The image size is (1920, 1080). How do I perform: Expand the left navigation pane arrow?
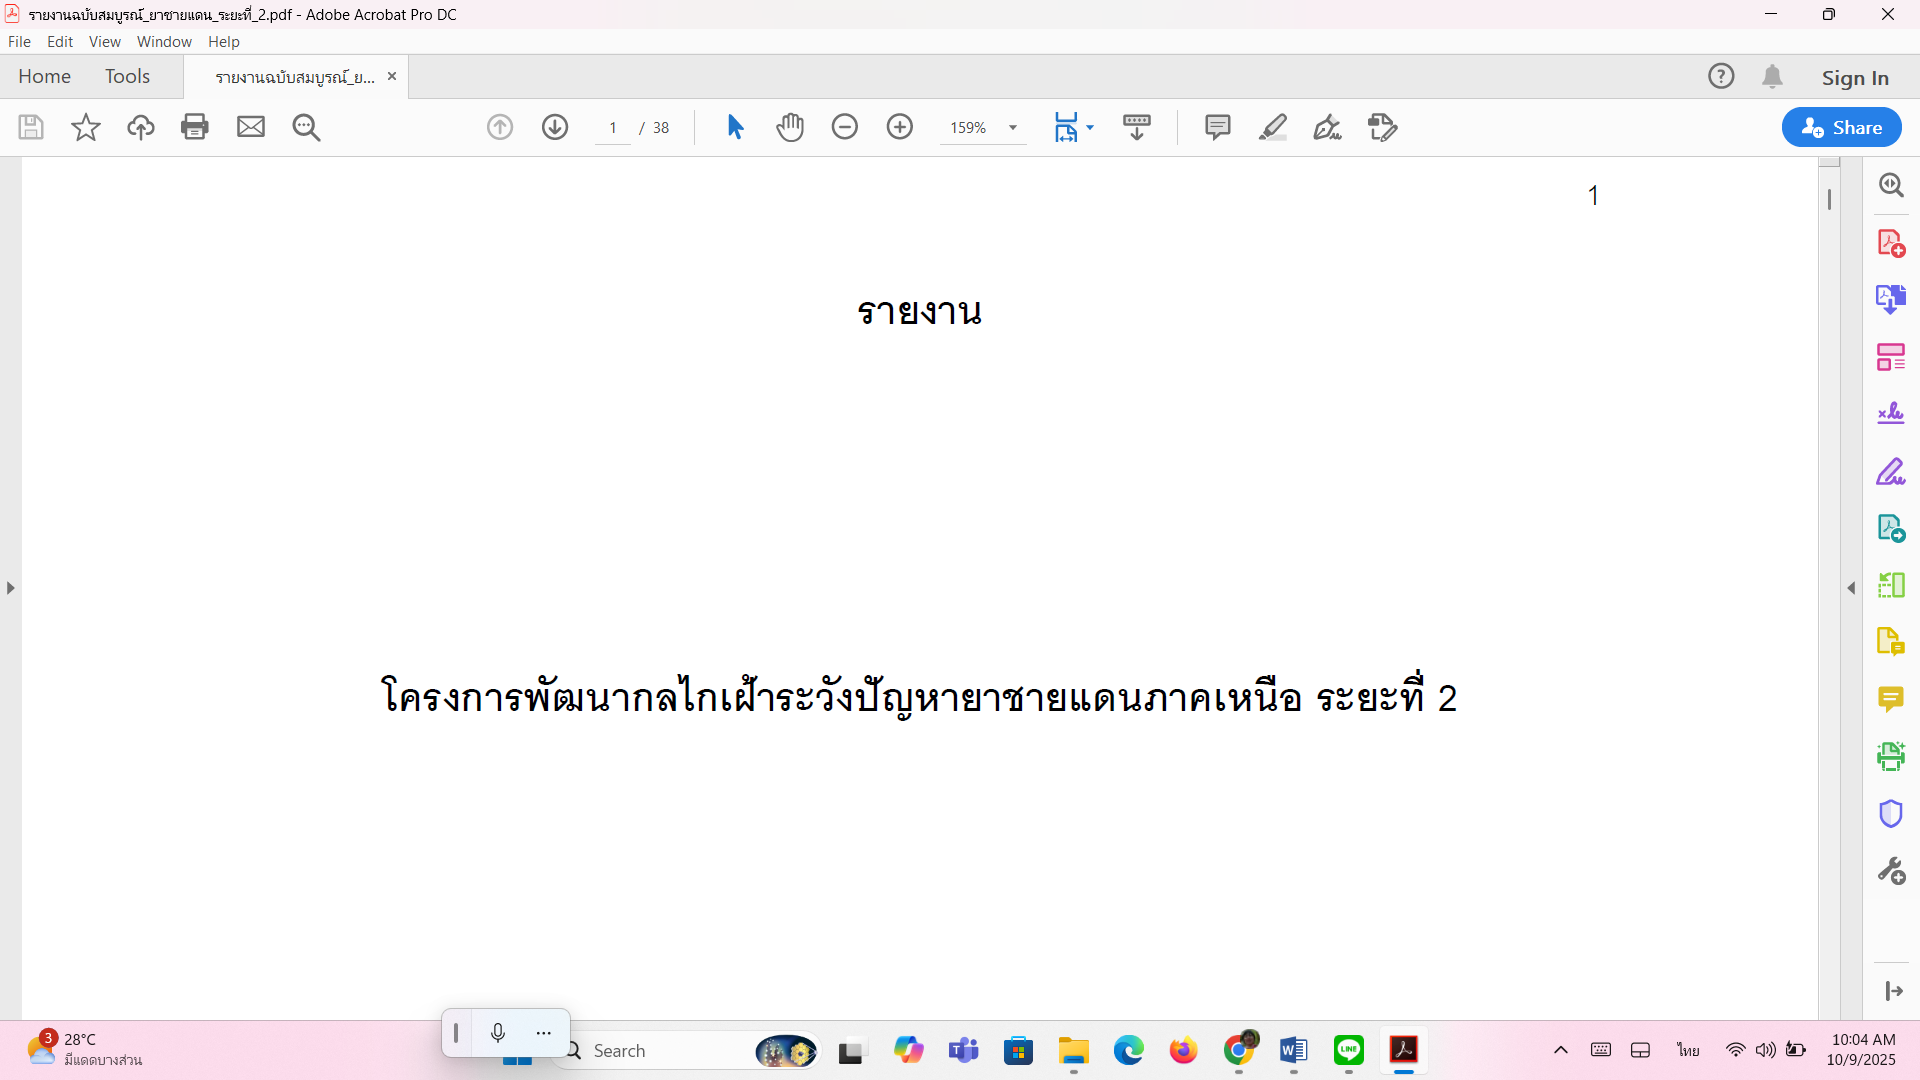pos(10,588)
